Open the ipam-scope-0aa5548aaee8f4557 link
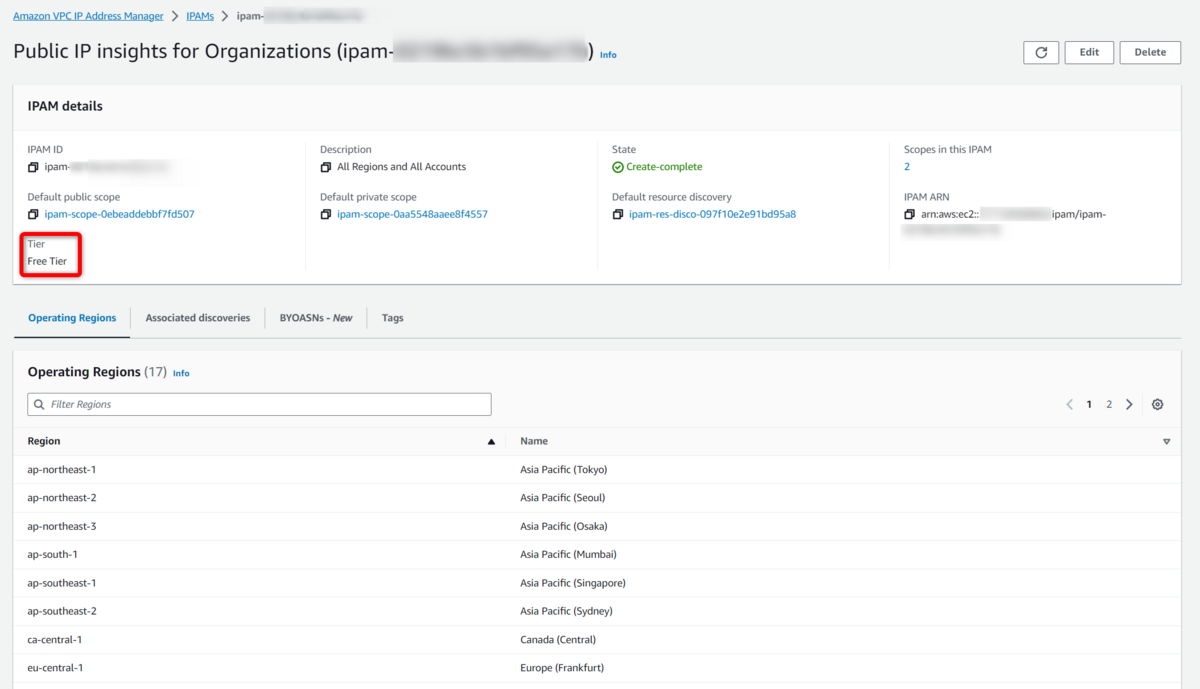The height and width of the screenshot is (689, 1200). pyautogui.click(x=412, y=214)
